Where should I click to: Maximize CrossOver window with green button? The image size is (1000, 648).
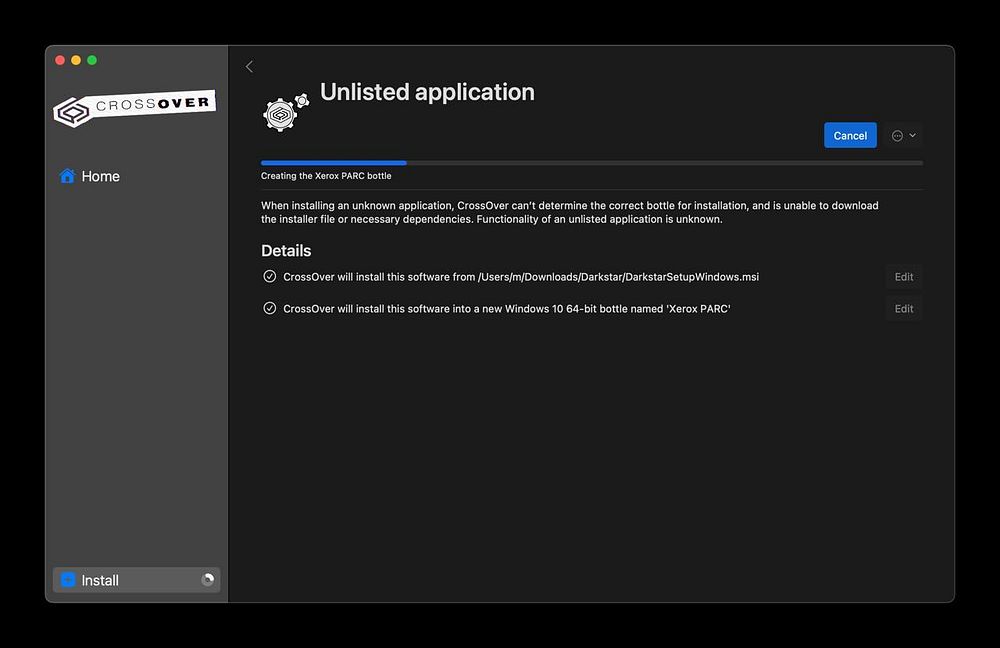(x=92, y=60)
